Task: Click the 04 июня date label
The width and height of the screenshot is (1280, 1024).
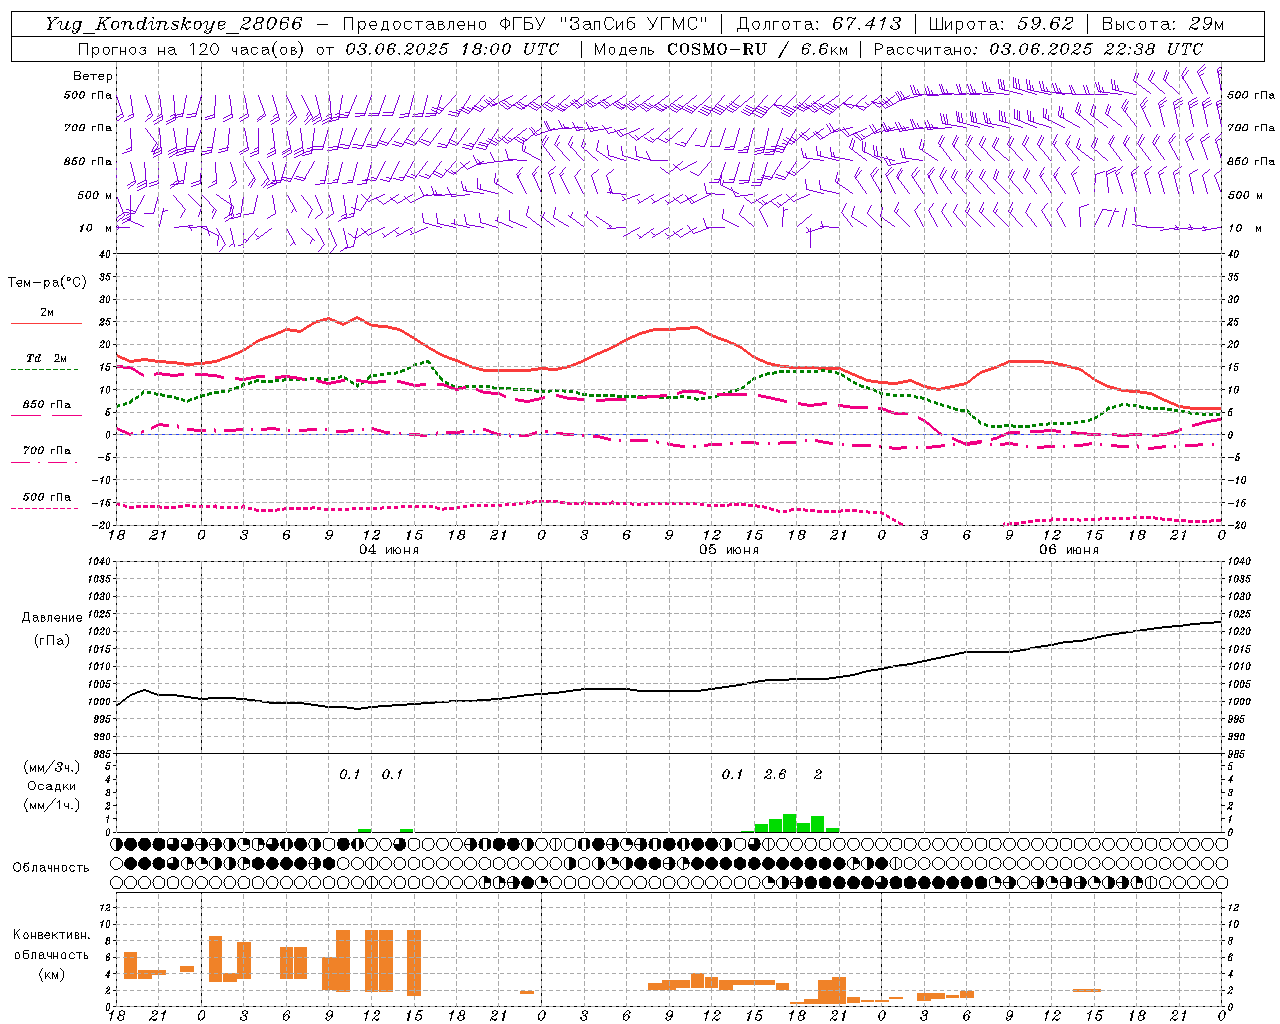Action: click(389, 550)
